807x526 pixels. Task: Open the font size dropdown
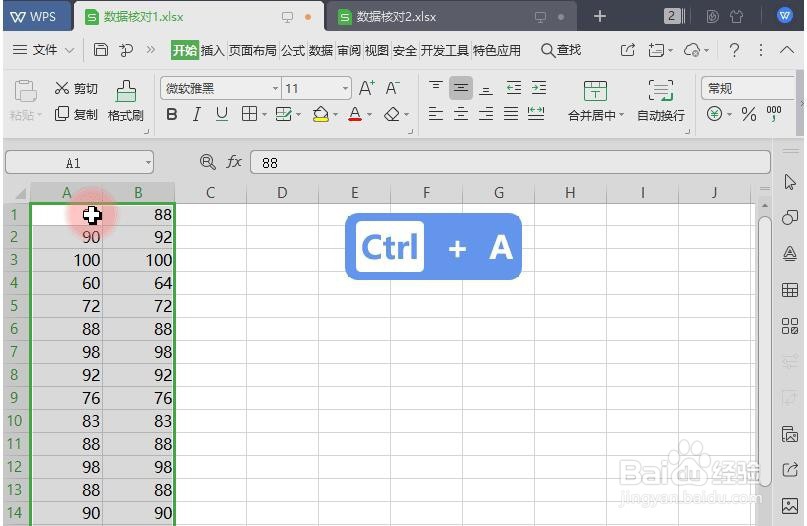pos(345,89)
